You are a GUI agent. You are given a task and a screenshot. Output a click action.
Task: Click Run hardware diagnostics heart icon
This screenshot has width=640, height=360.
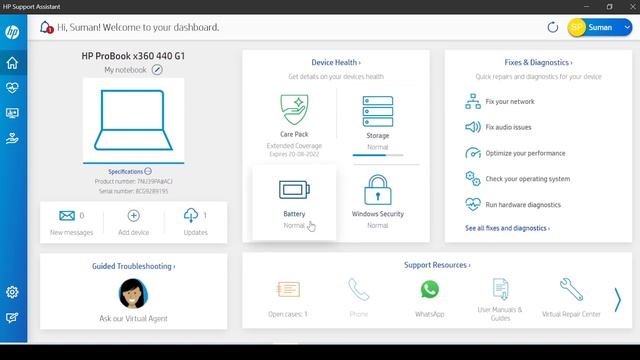click(x=473, y=204)
